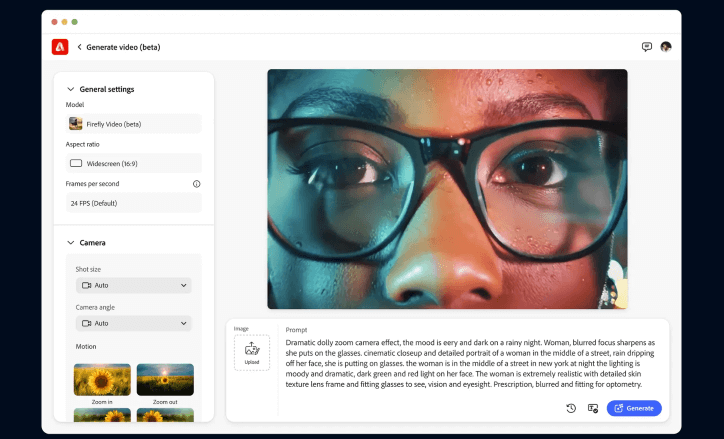The image size is (724, 439).
Task: Click the Prompt label above the text
Action: (x=296, y=330)
